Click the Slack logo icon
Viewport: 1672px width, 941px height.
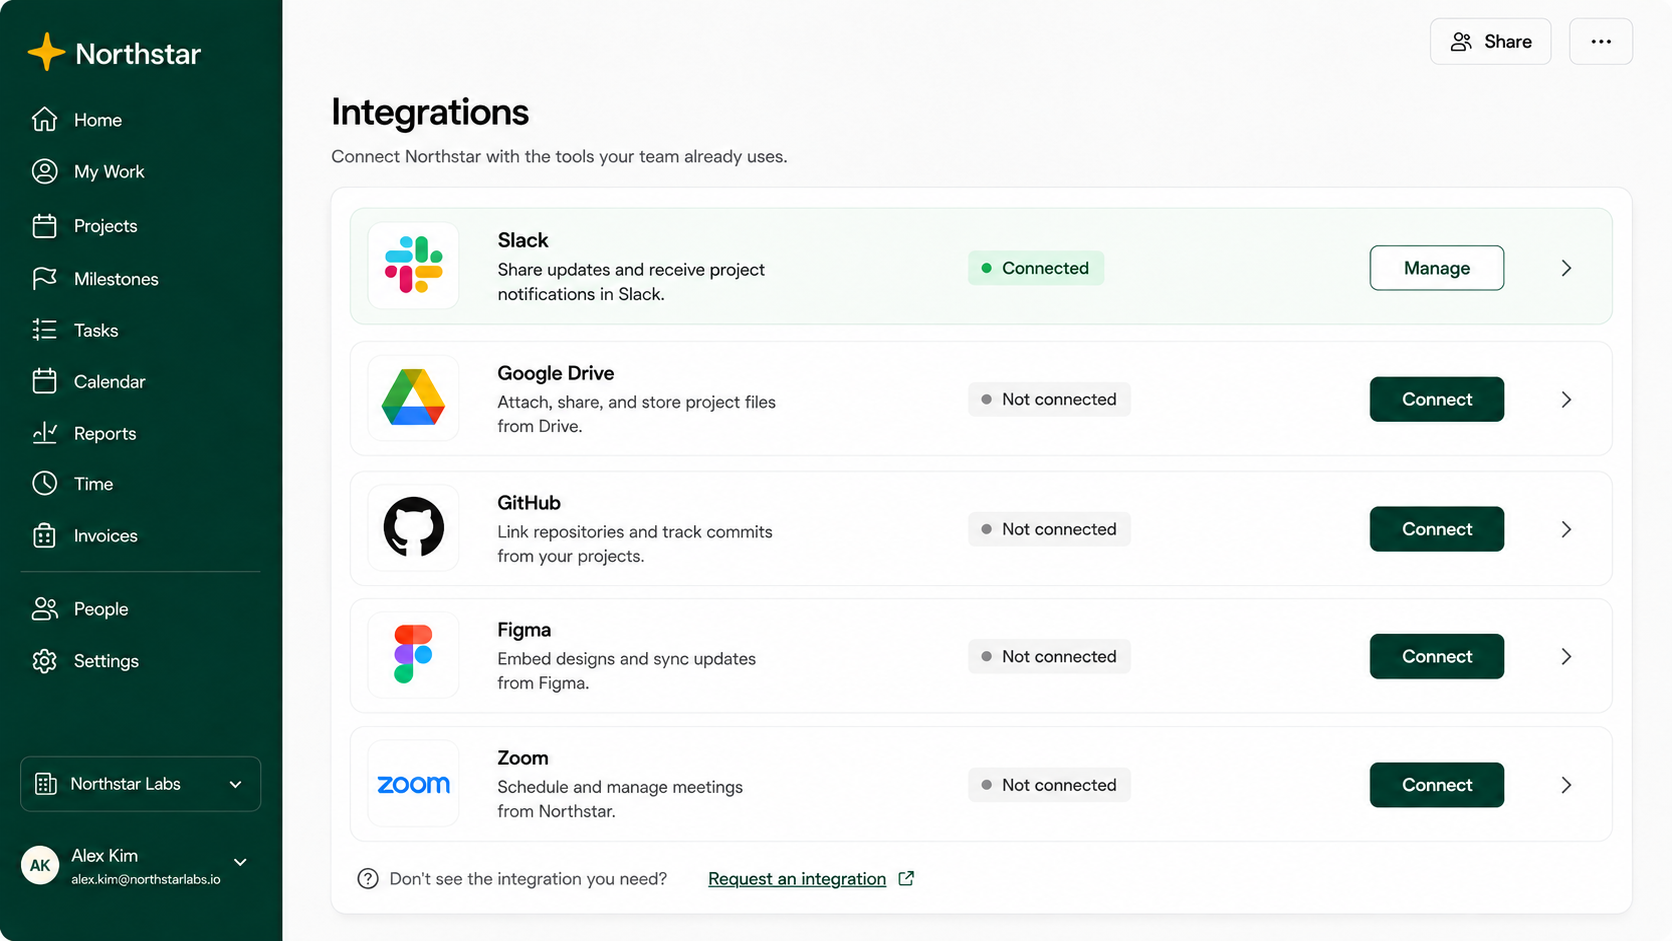pos(413,265)
